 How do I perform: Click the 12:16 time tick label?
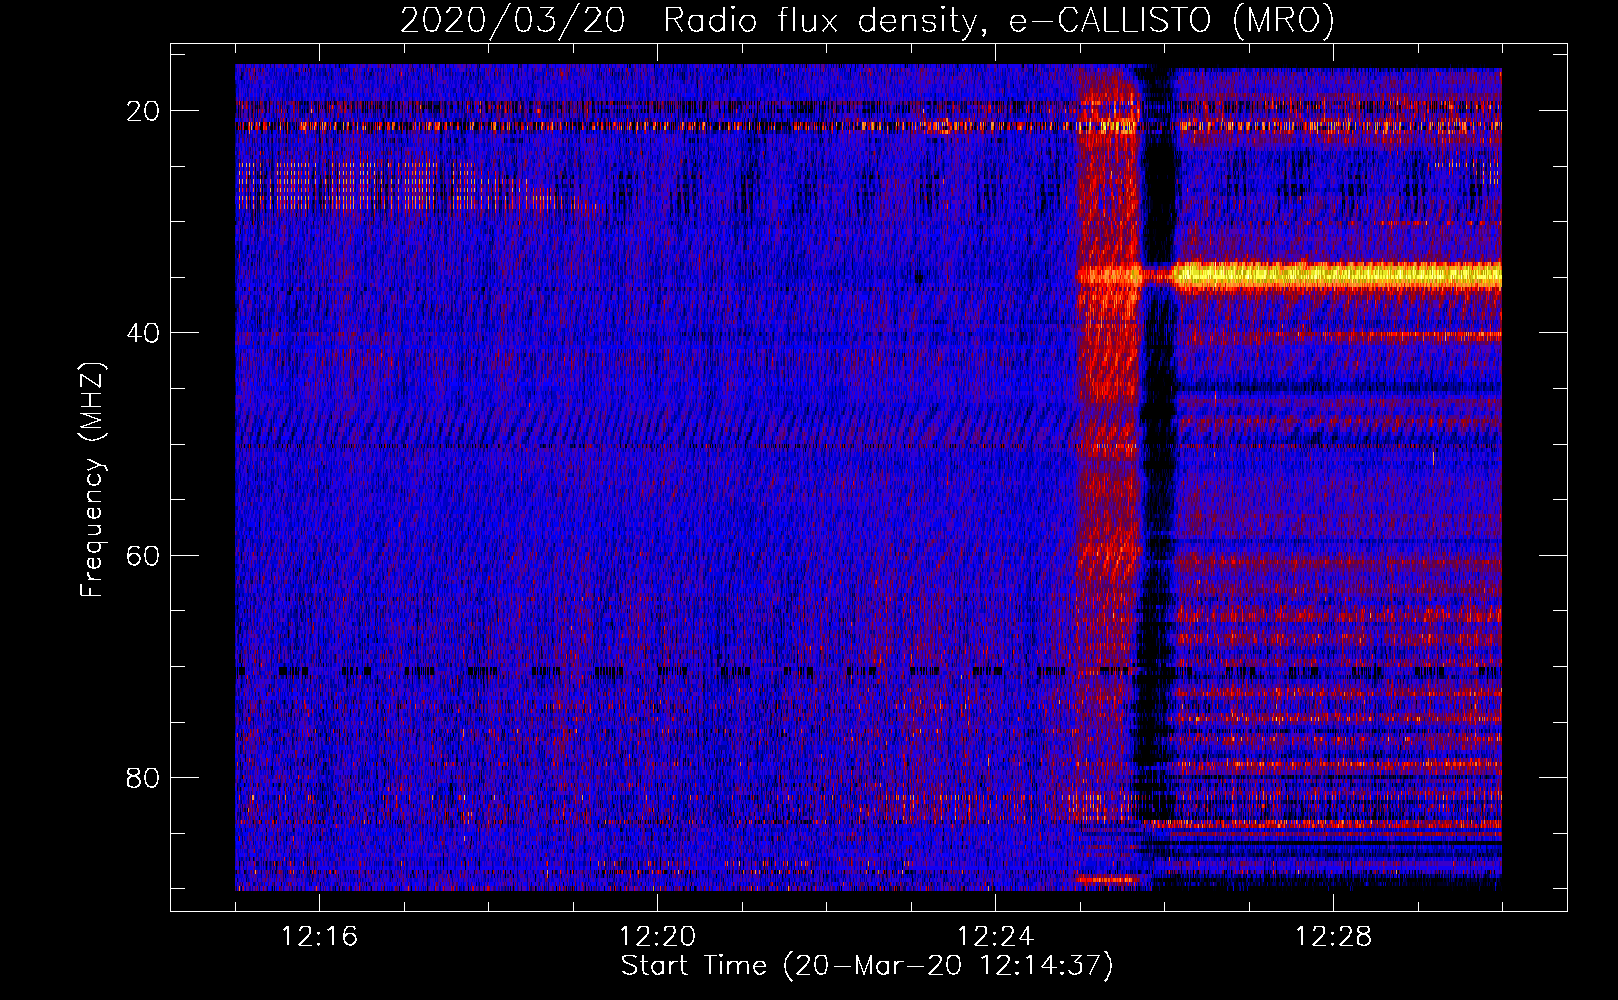tap(320, 937)
